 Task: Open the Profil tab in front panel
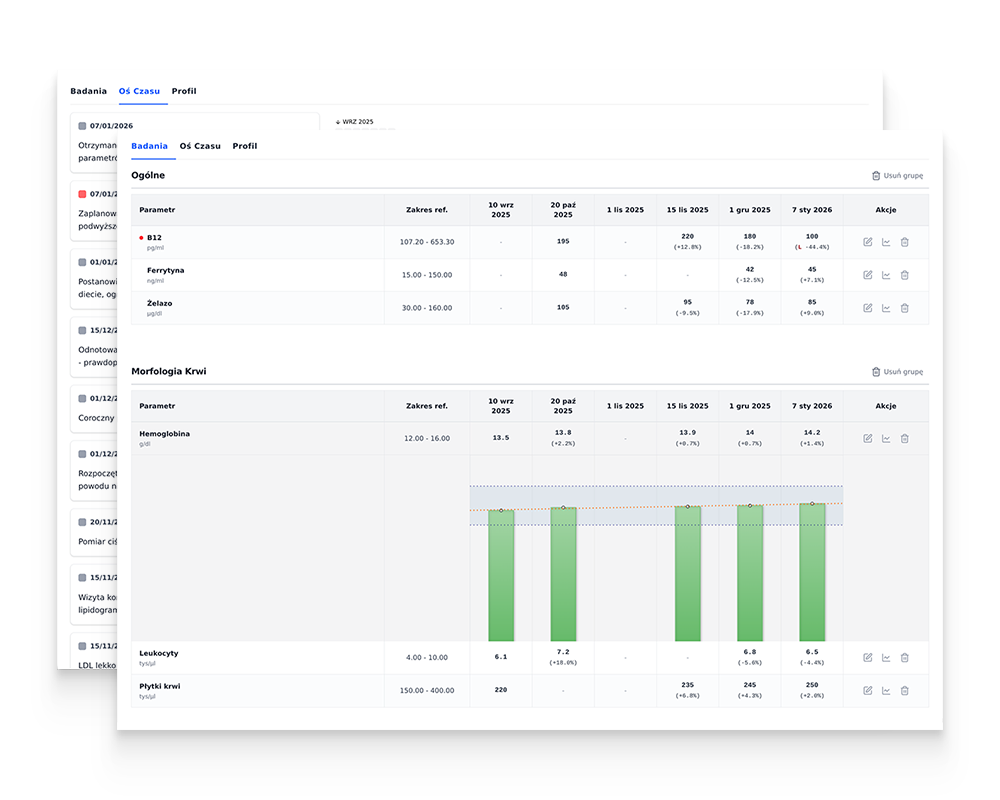245,146
